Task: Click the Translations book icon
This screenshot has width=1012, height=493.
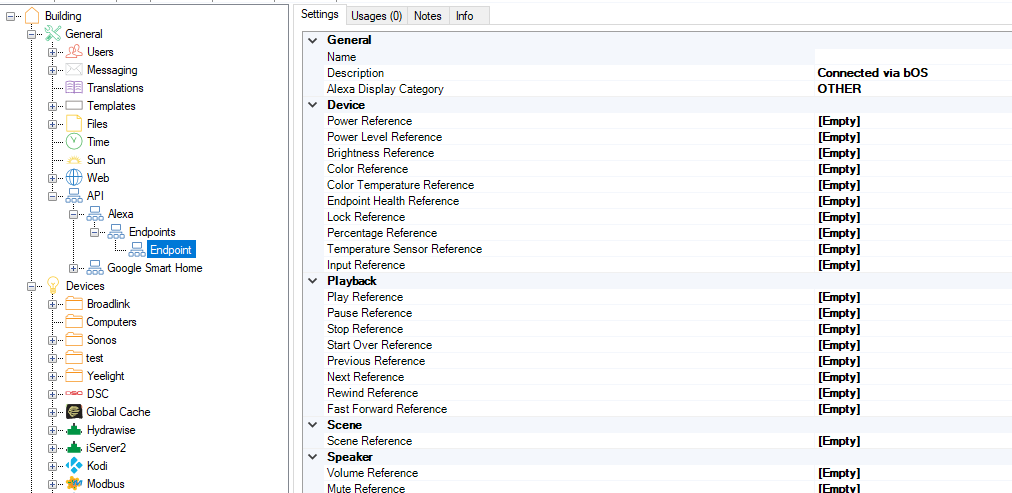Action: coord(74,88)
